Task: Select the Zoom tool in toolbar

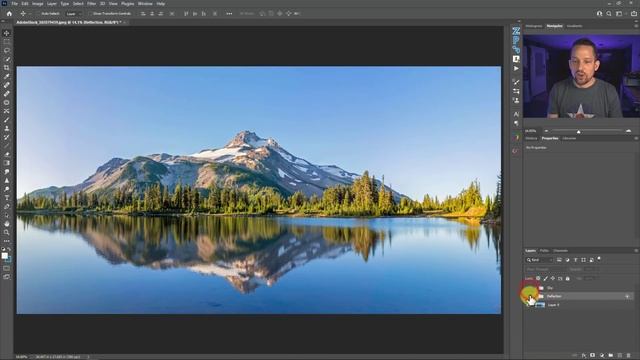Action: pos(7,232)
